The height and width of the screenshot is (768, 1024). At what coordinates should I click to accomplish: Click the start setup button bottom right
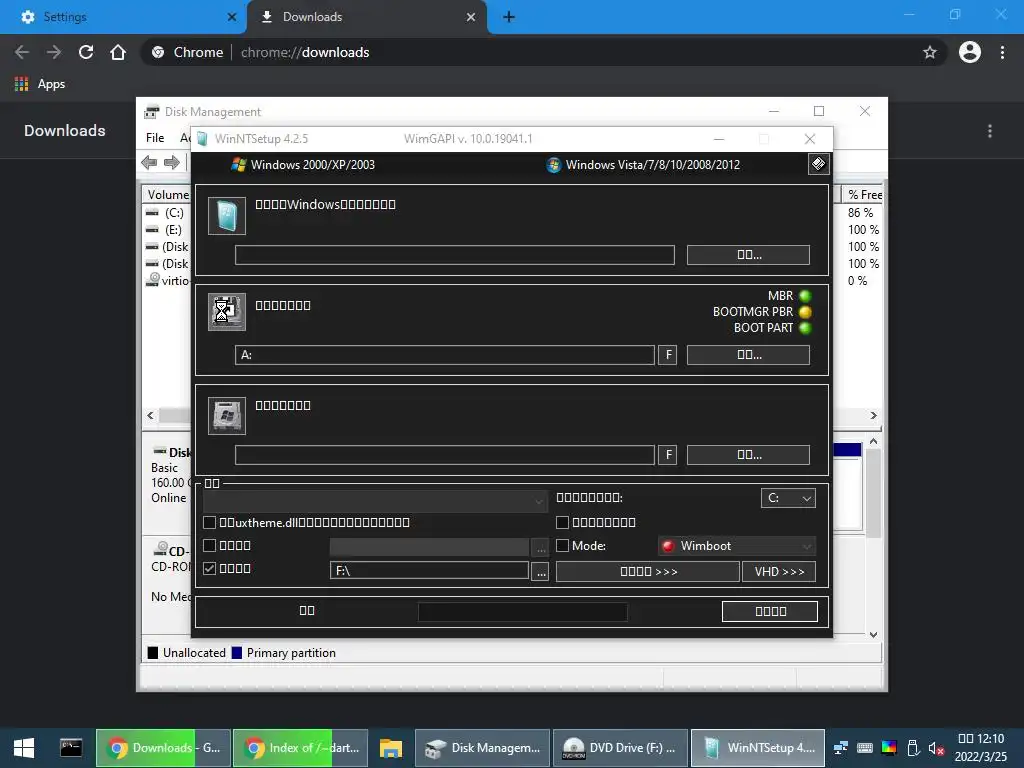click(x=770, y=611)
